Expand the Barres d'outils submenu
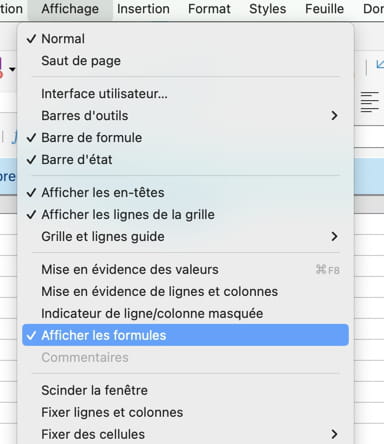 (185, 116)
